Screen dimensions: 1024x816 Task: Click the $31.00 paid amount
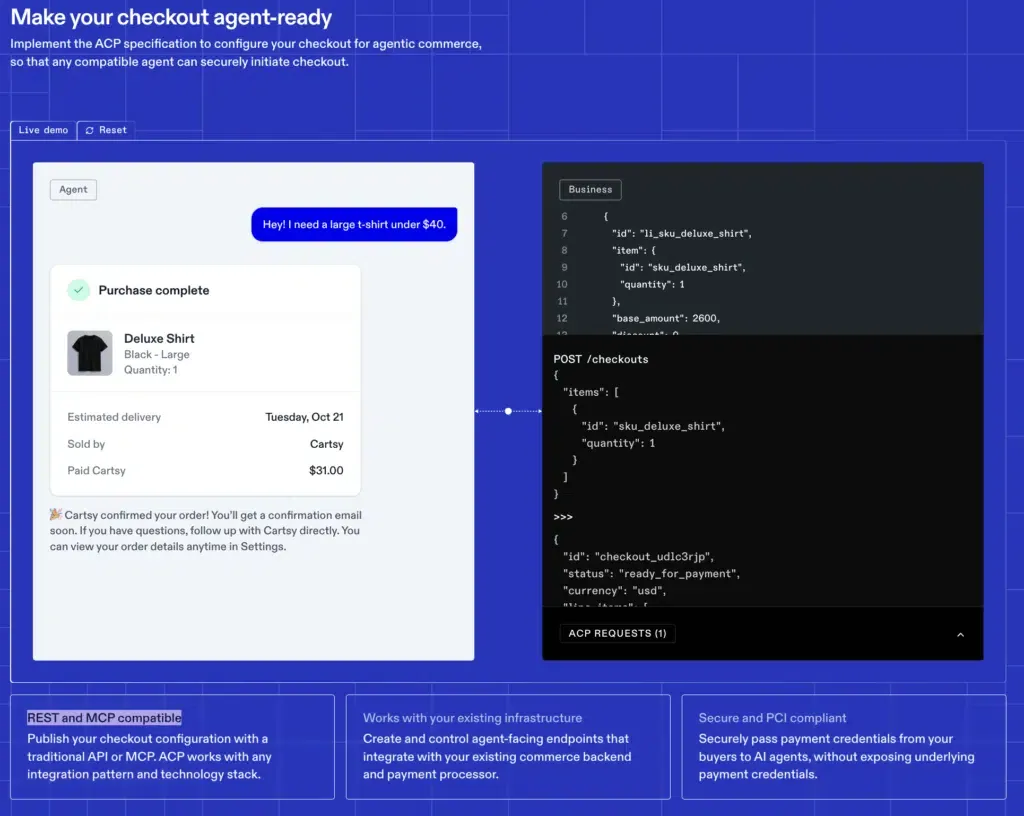326,470
